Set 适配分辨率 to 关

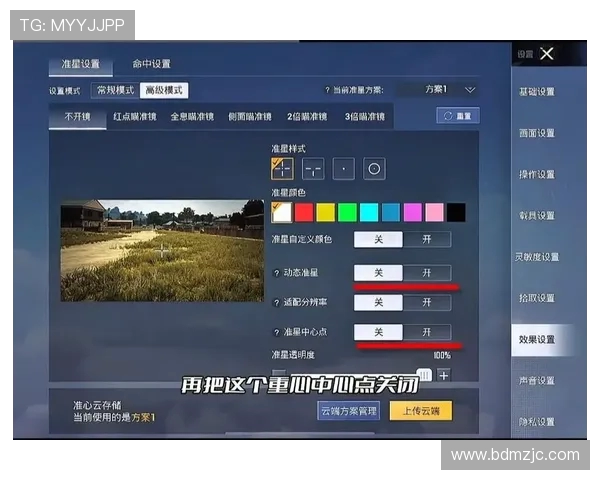(x=378, y=303)
